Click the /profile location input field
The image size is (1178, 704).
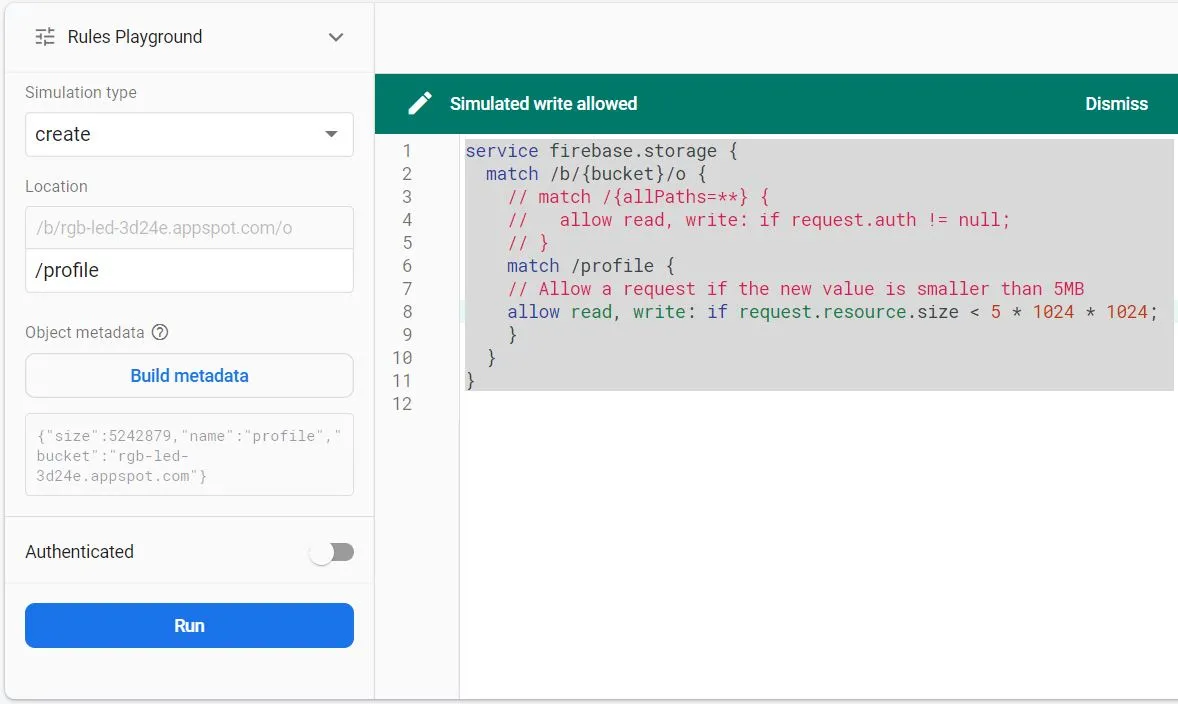tap(189, 270)
